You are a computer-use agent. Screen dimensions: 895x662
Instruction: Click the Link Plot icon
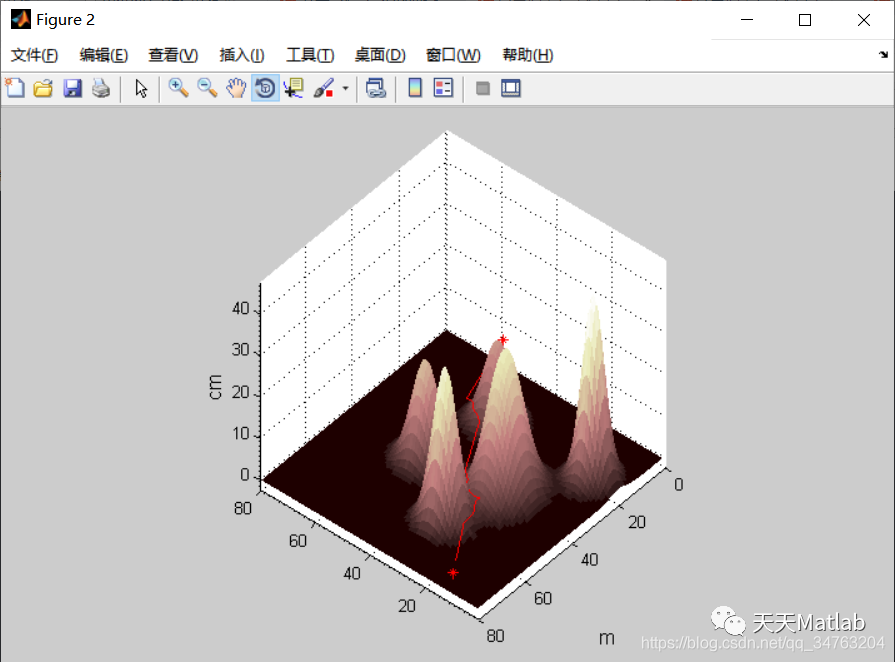[x=376, y=88]
